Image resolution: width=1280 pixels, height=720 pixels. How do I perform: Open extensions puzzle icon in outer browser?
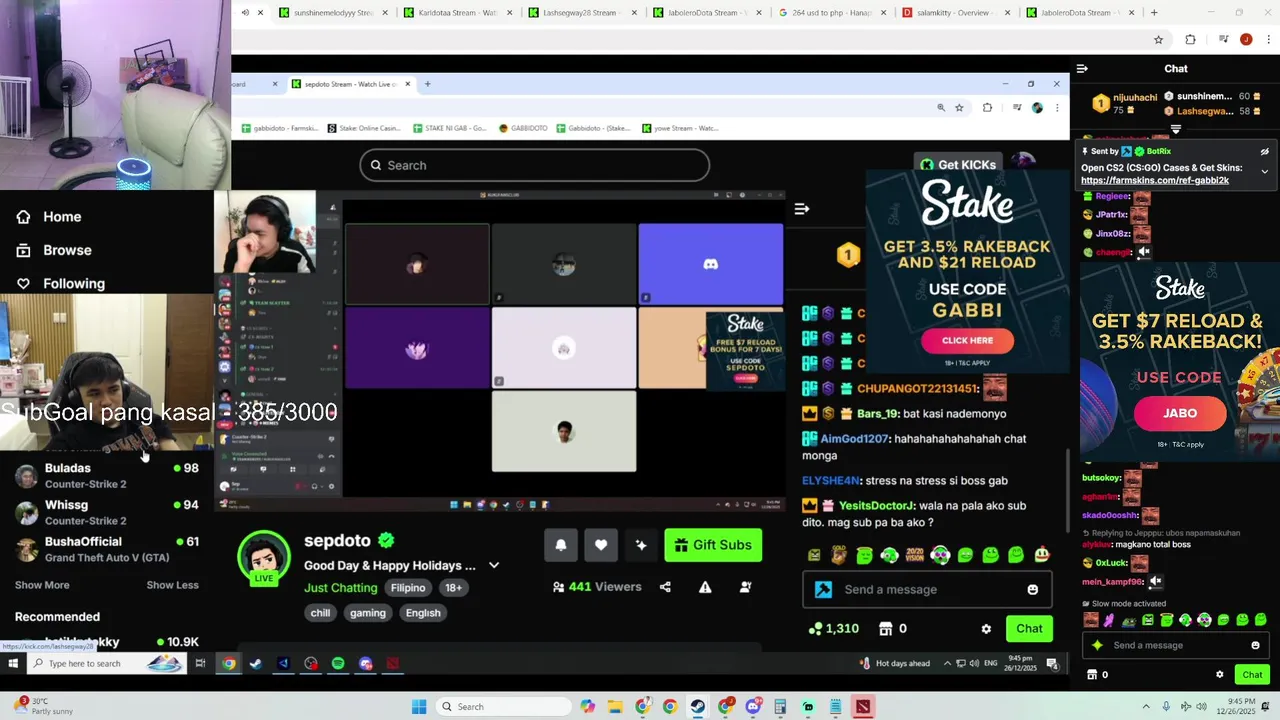click(1190, 40)
